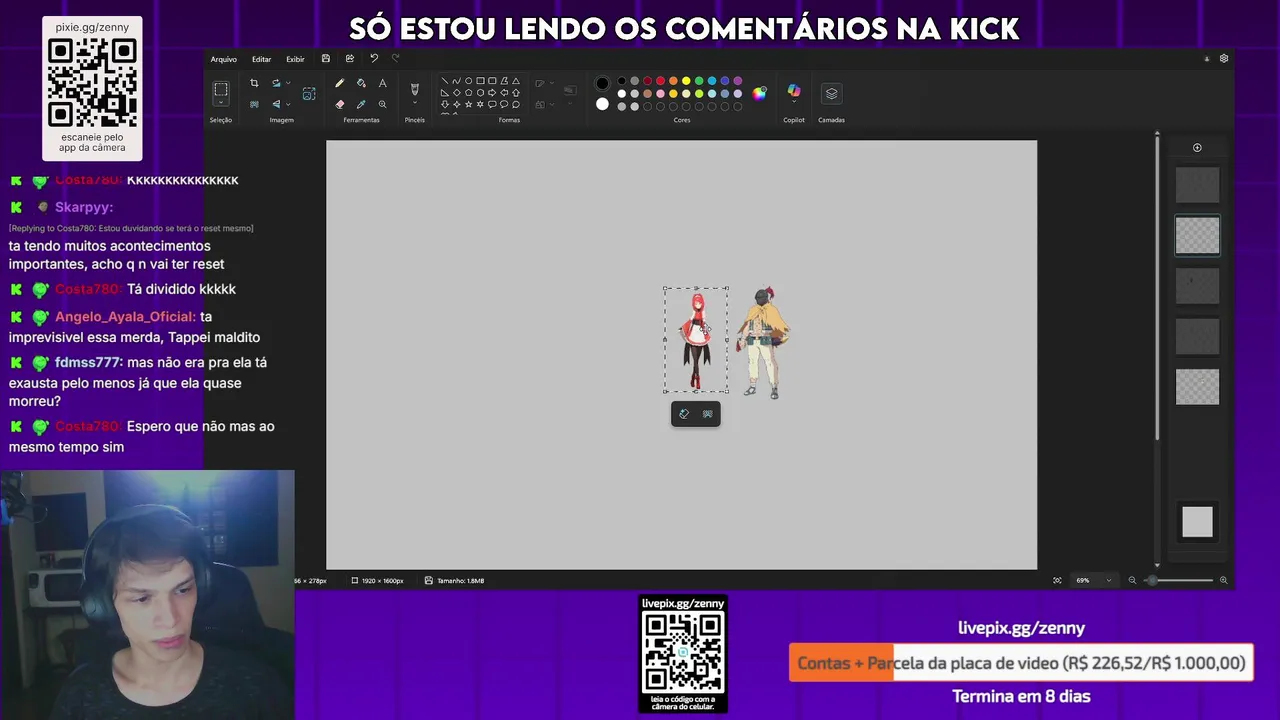
Task: Click the zoom out magnifier
Action: coord(1132,580)
